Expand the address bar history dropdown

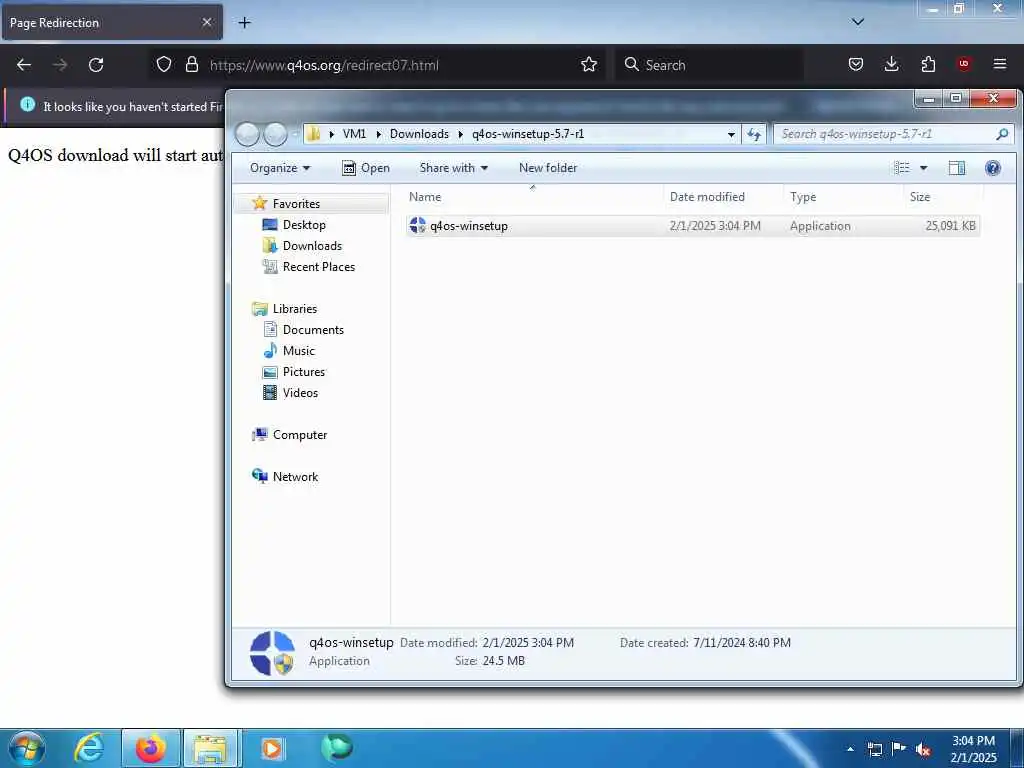(731, 135)
